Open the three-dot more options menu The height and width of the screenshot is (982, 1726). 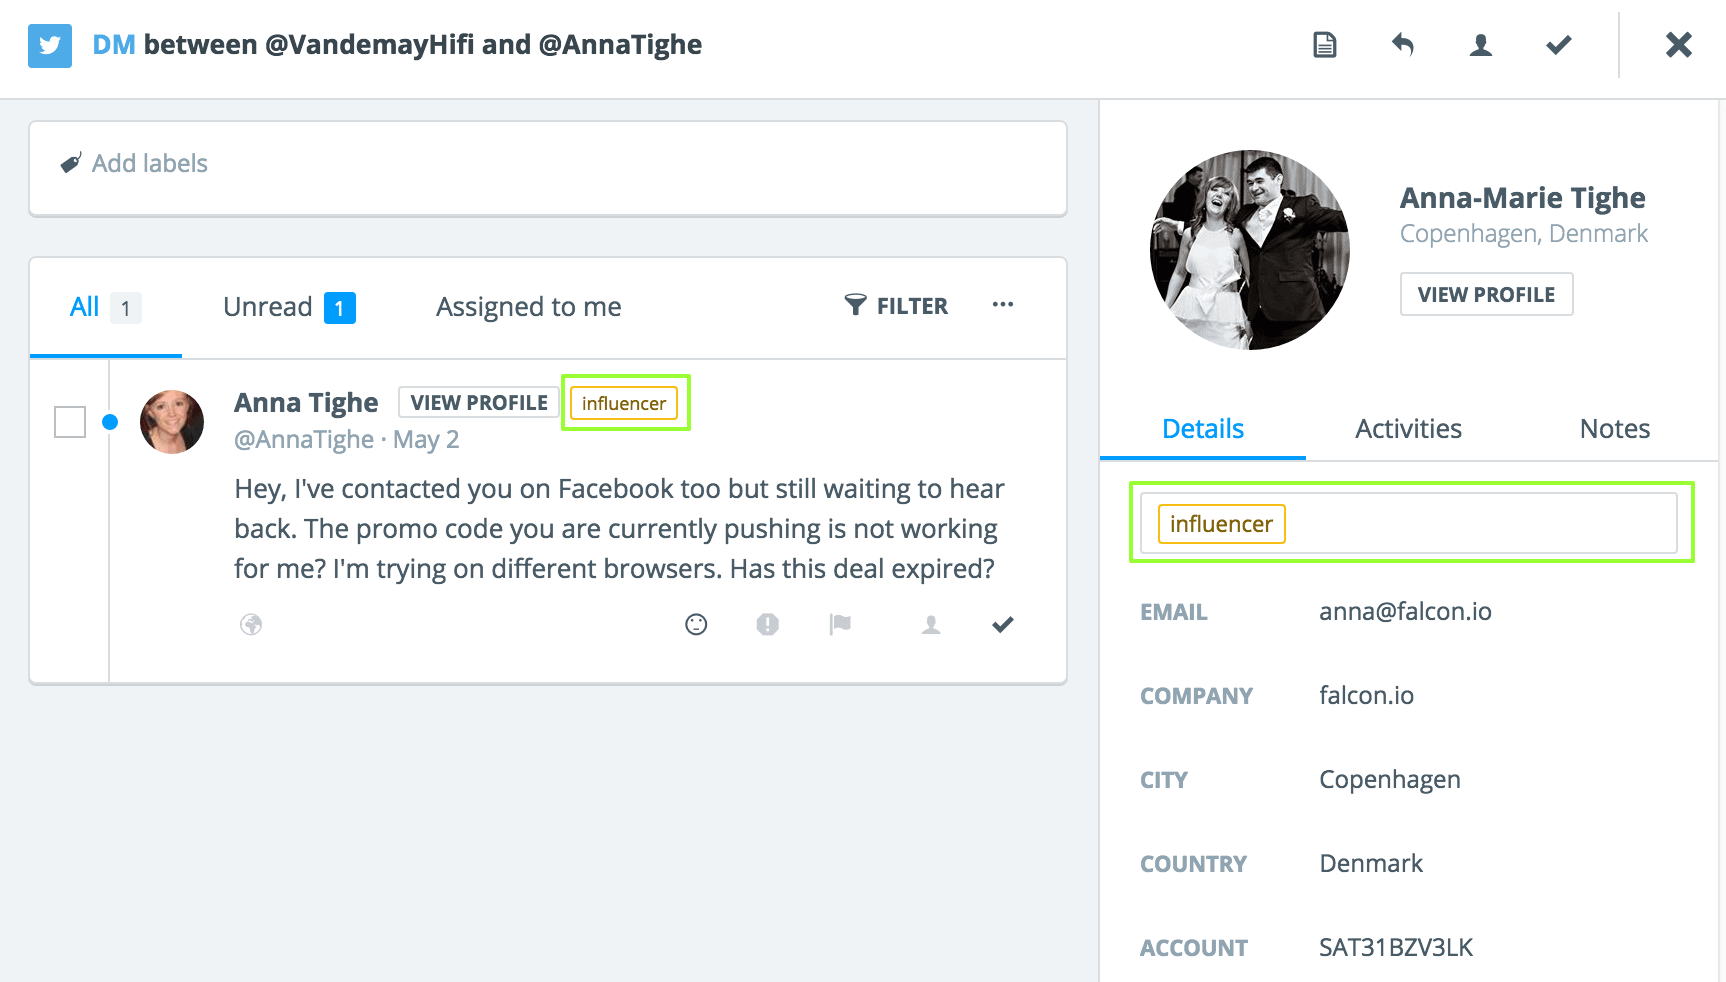coord(1003,305)
